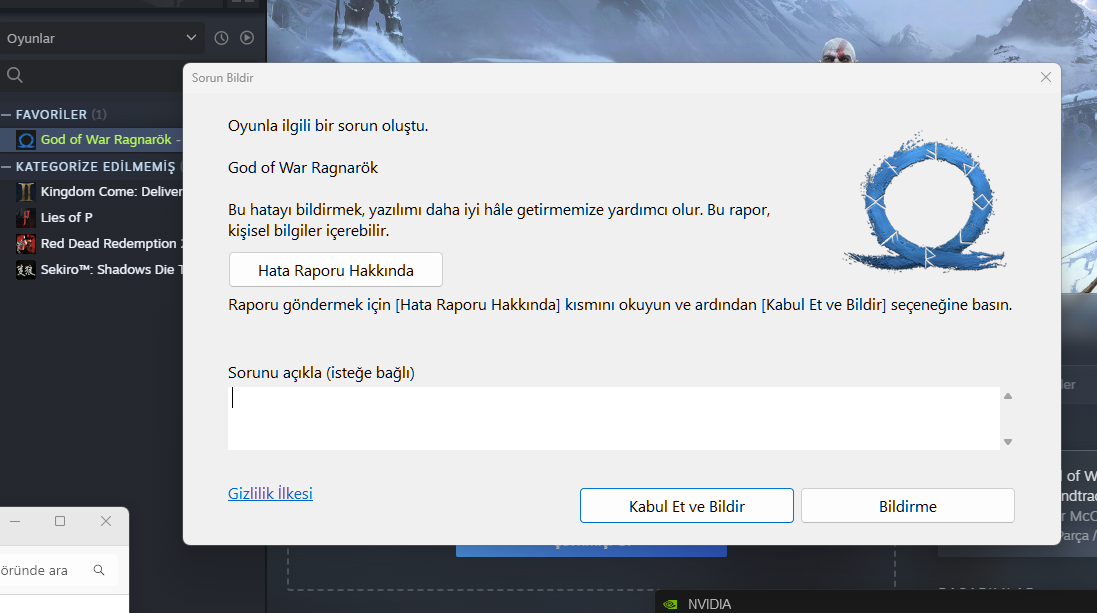Screen dimensions: 1097x613
Task: Click the 'Sorun Bildir' dialog title text
Action: click(222, 78)
